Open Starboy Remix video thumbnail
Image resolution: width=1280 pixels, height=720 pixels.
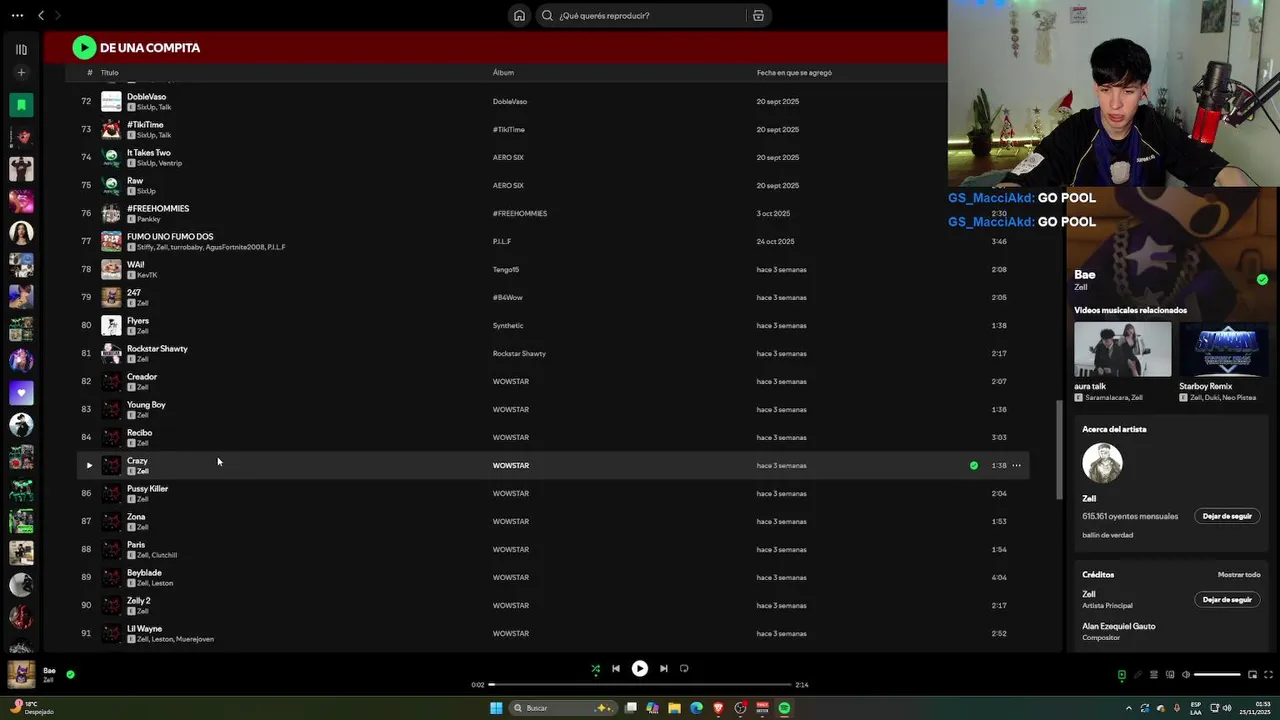click(x=1224, y=349)
